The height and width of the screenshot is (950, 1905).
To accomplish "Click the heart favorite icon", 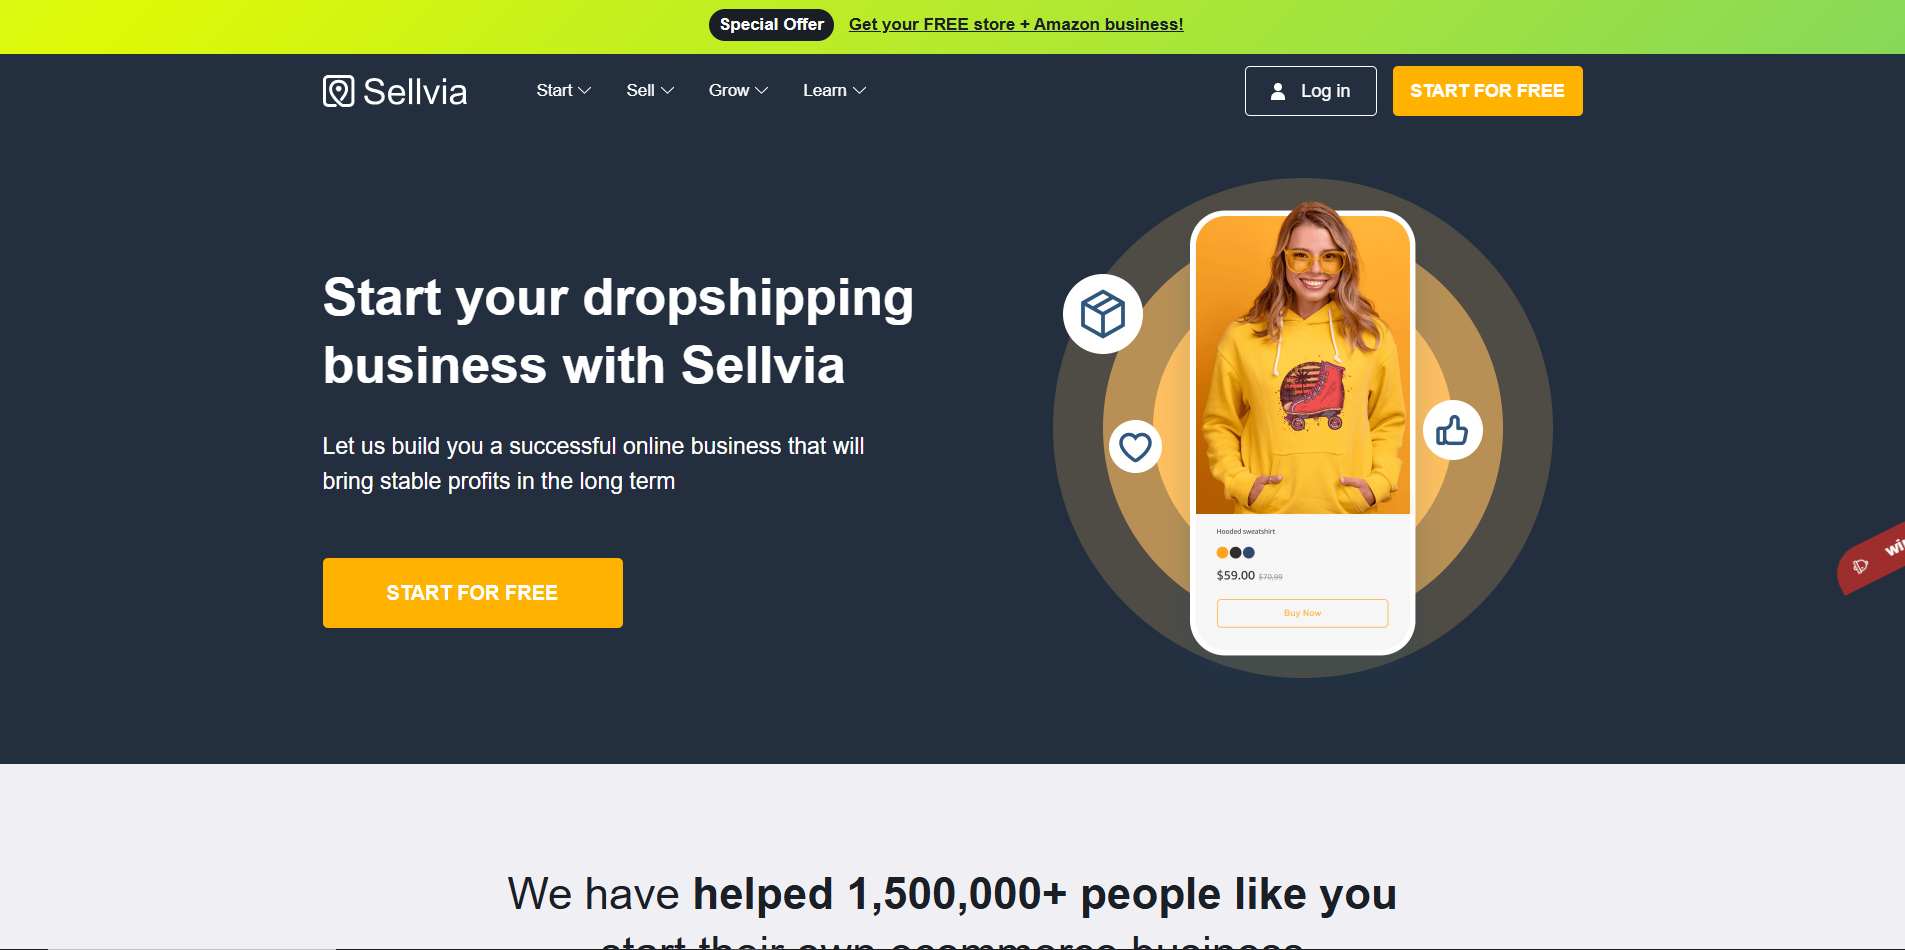I will [1135, 446].
